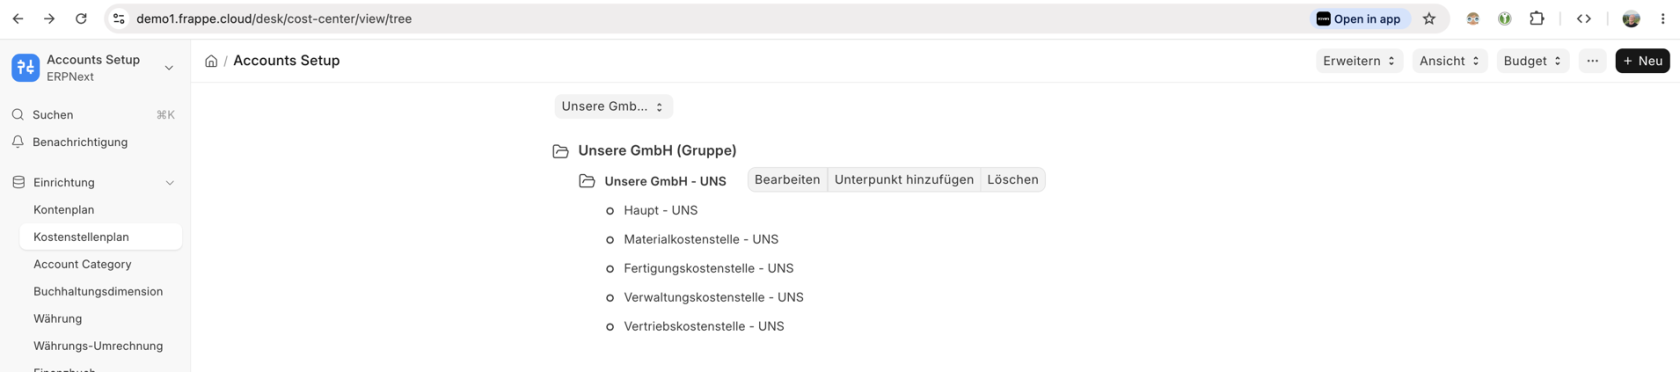Bookmark this page with the star icon

tap(1429, 18)
